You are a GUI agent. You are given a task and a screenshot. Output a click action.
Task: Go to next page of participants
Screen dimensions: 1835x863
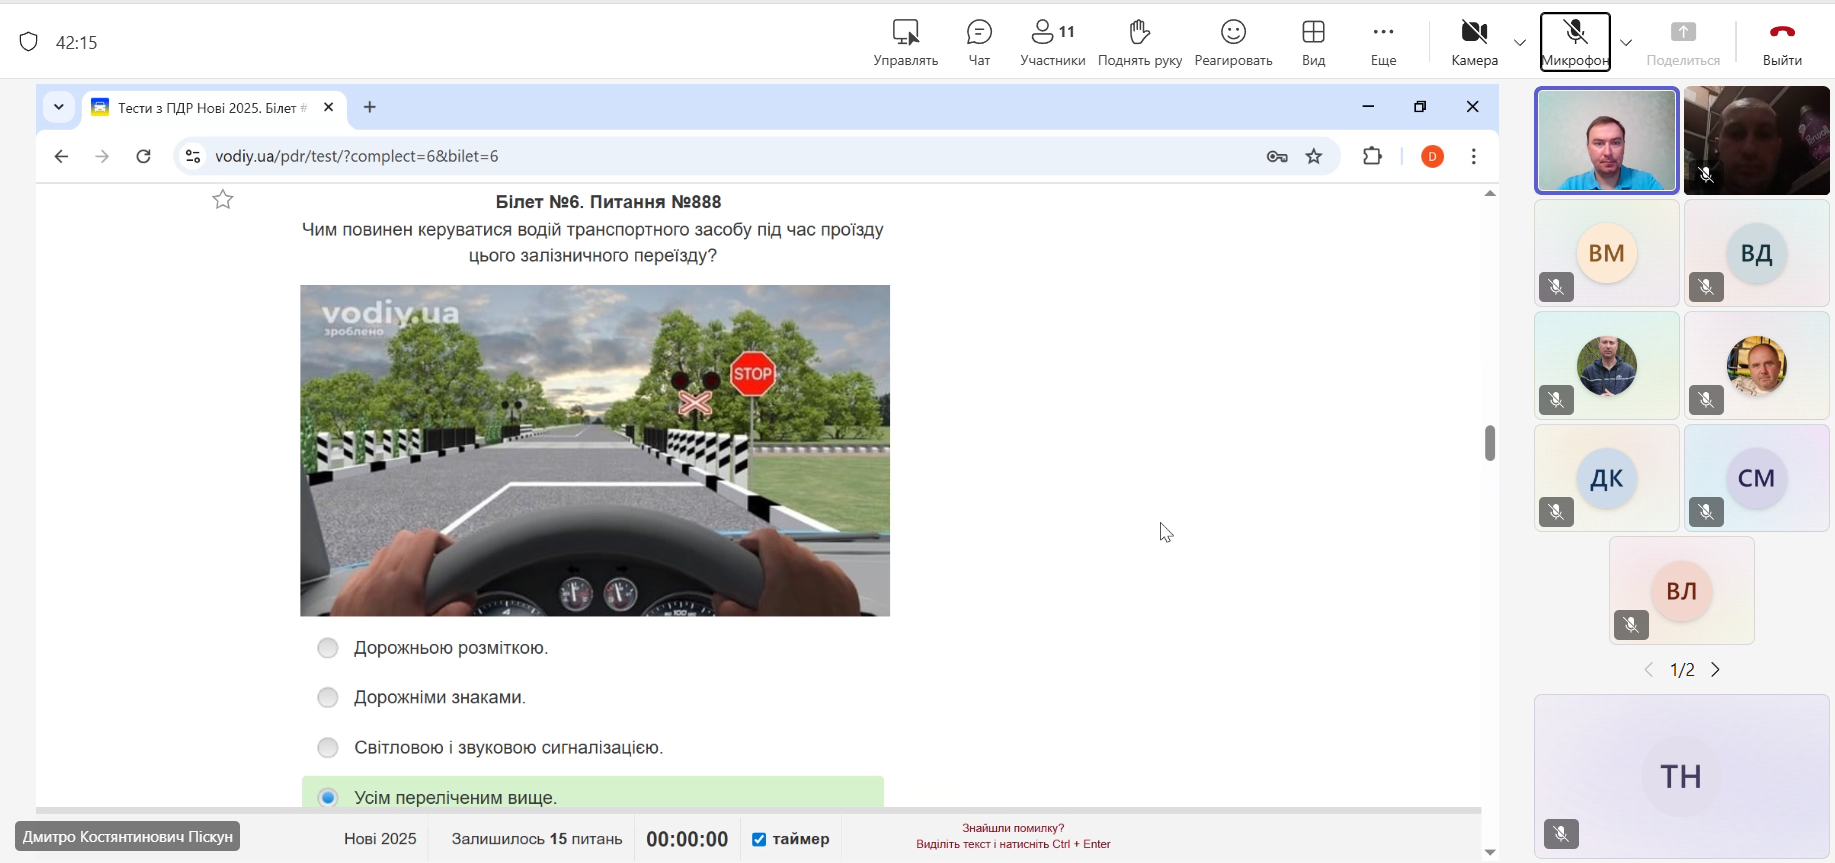1716,670
